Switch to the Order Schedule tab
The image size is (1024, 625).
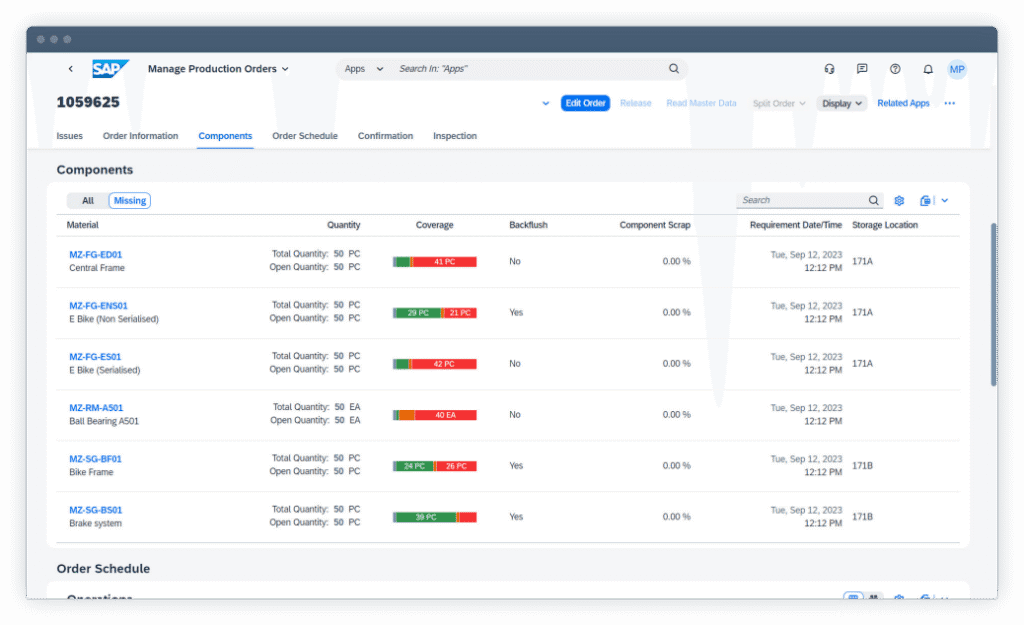pyautogui.click(x=305, y=136)
